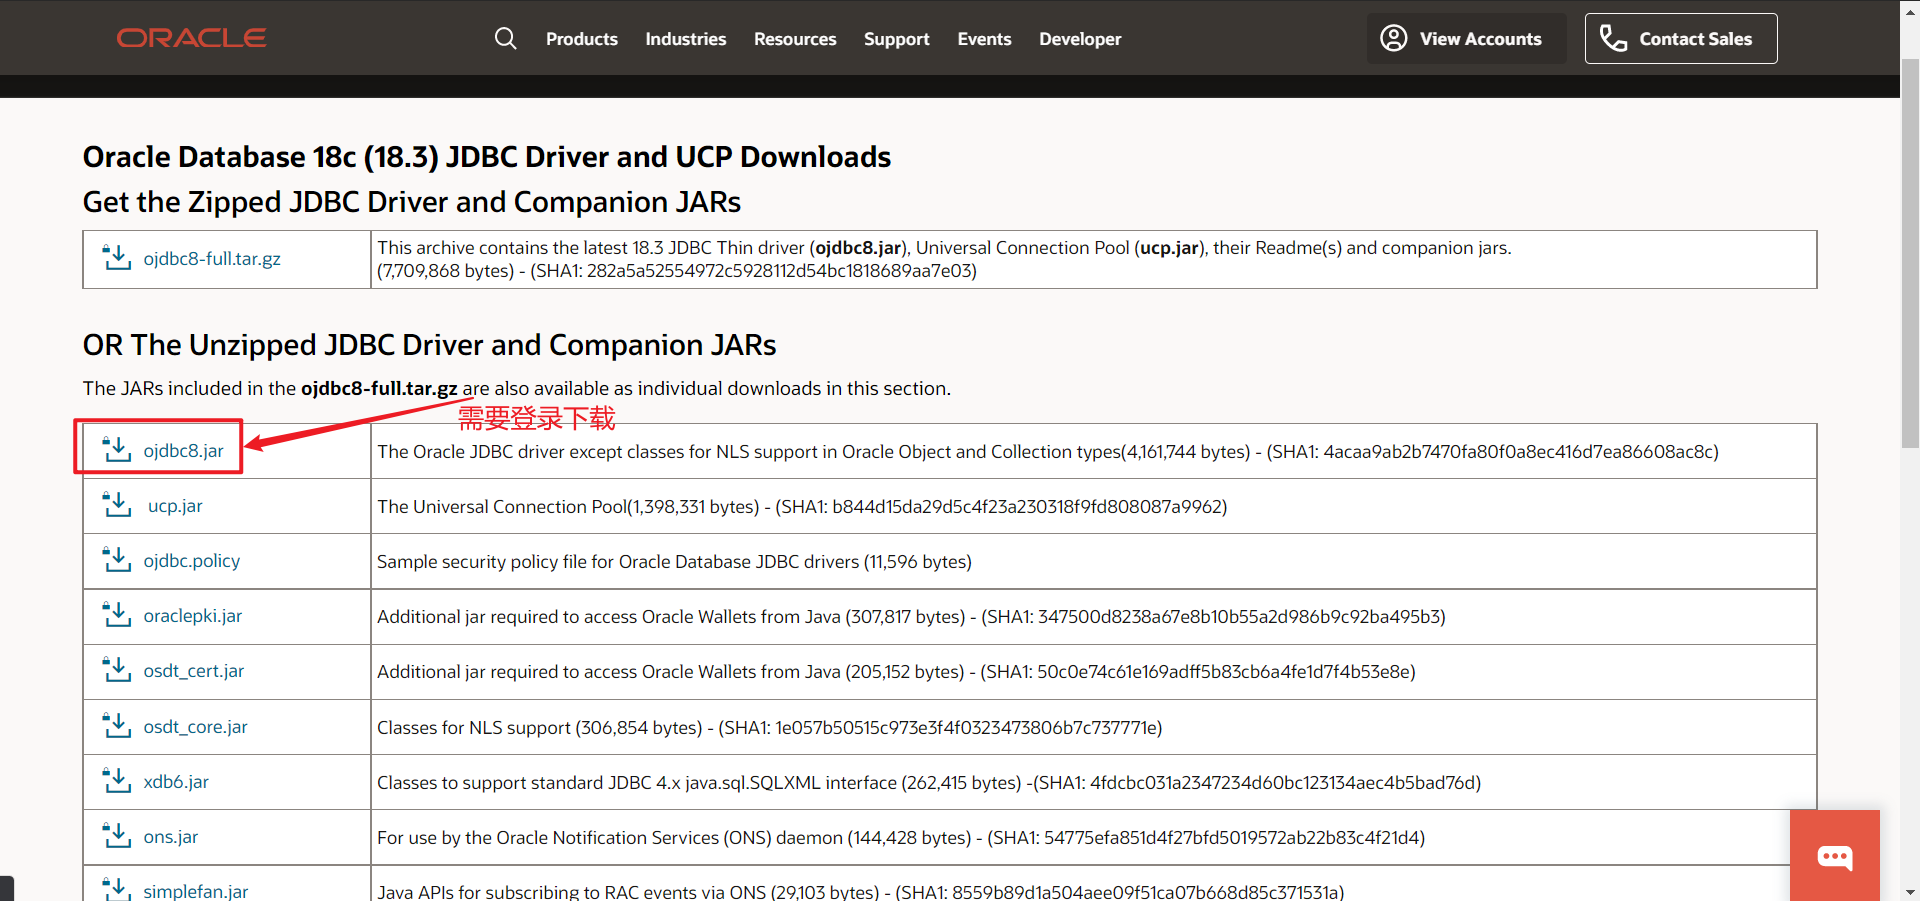This screenshot has width=1920, height=901.
Task: Click the View Accounts button
Action: [1466, 38]
